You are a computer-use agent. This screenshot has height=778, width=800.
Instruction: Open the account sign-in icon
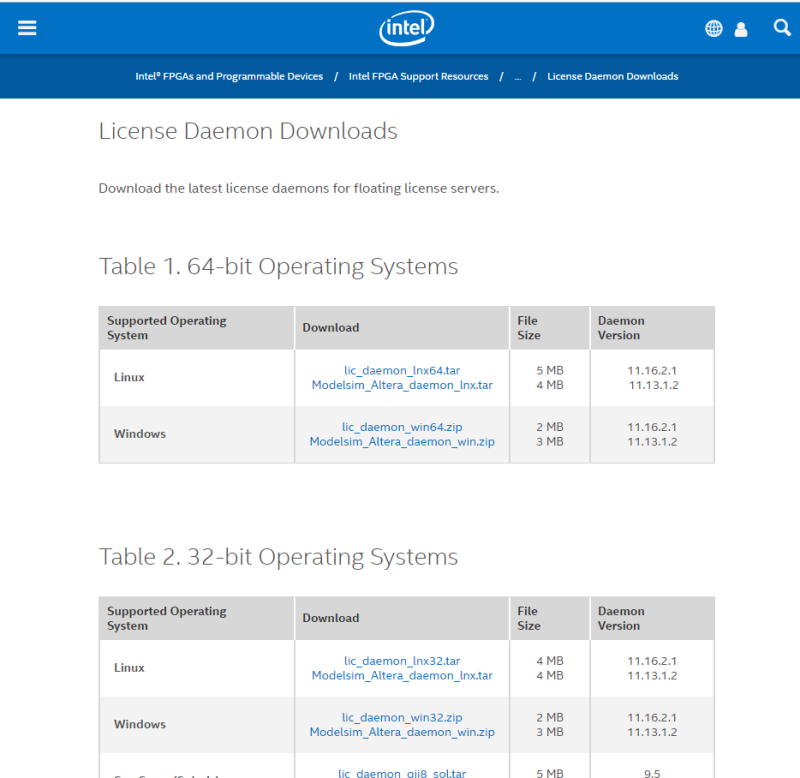tap(741, 28)
